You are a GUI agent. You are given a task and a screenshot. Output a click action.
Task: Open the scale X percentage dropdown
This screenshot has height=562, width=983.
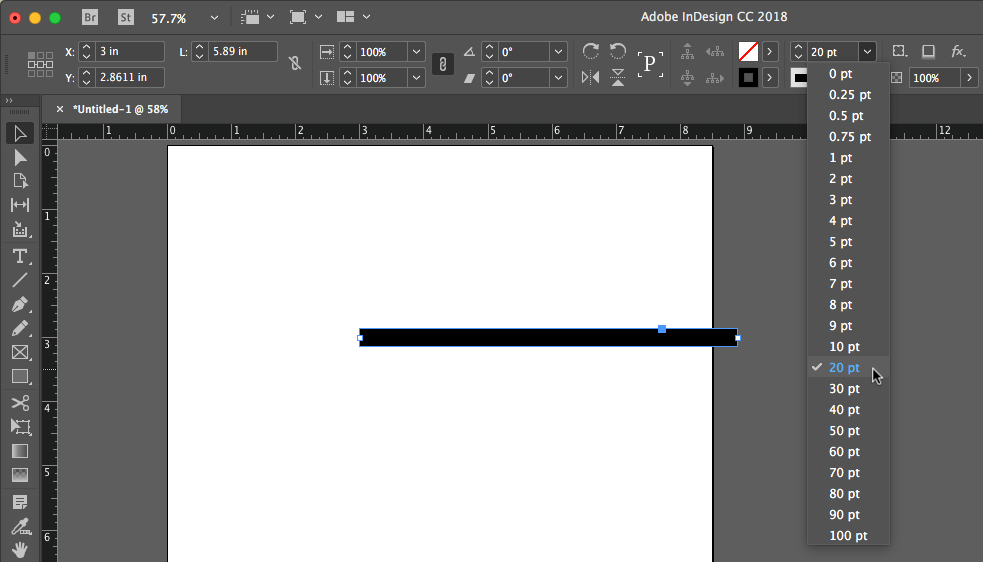pos(416,52)
